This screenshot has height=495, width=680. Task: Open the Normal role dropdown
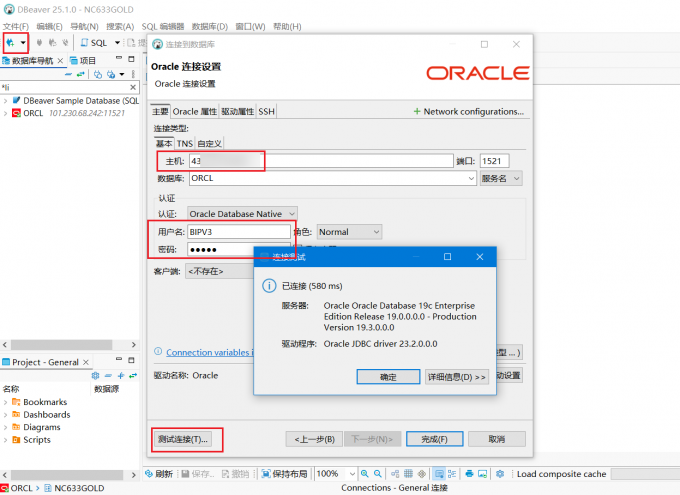pos(349,232)
